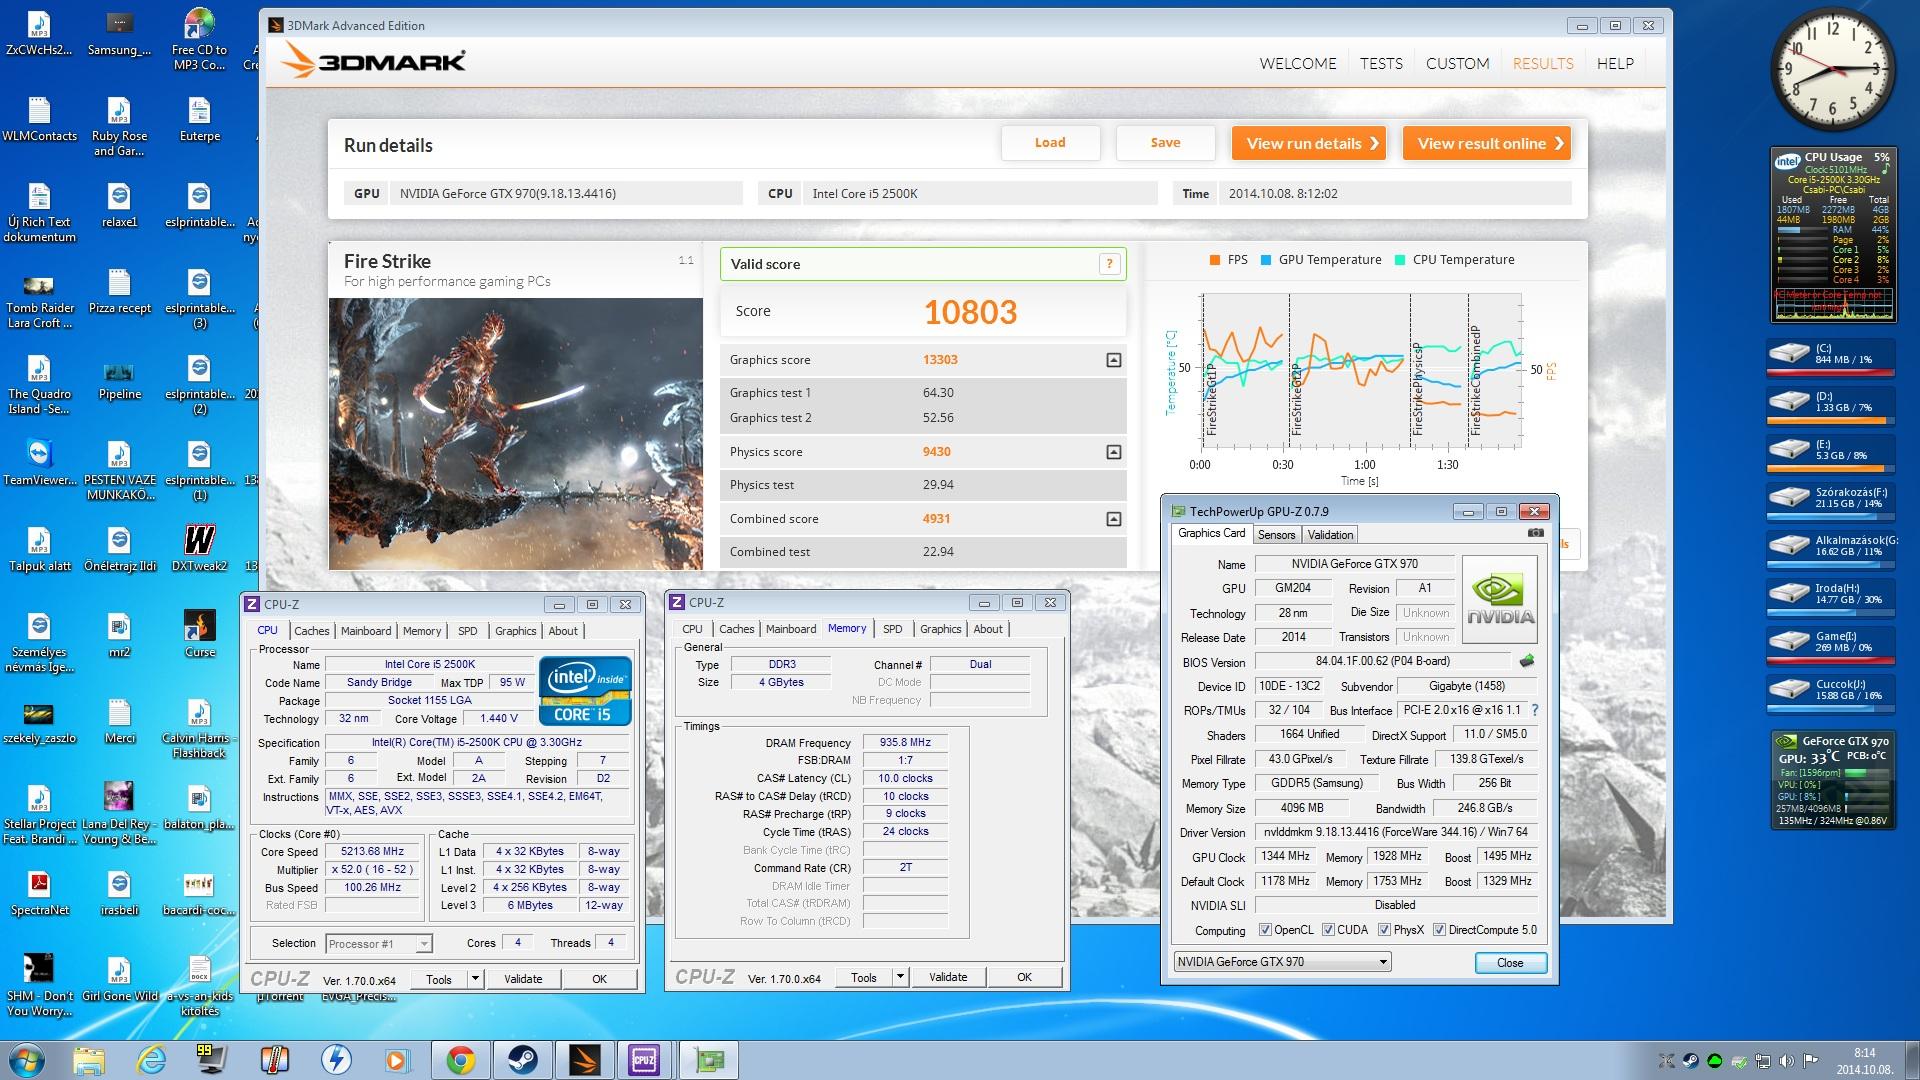Toggle the CUDA checkbox
Viewport: 1920px width, 1080px height.
(x=1328, y=930)
